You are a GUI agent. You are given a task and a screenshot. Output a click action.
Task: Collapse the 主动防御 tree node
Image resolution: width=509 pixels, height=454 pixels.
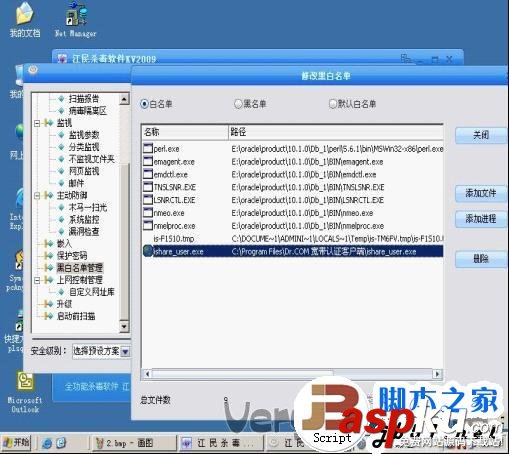37,195
